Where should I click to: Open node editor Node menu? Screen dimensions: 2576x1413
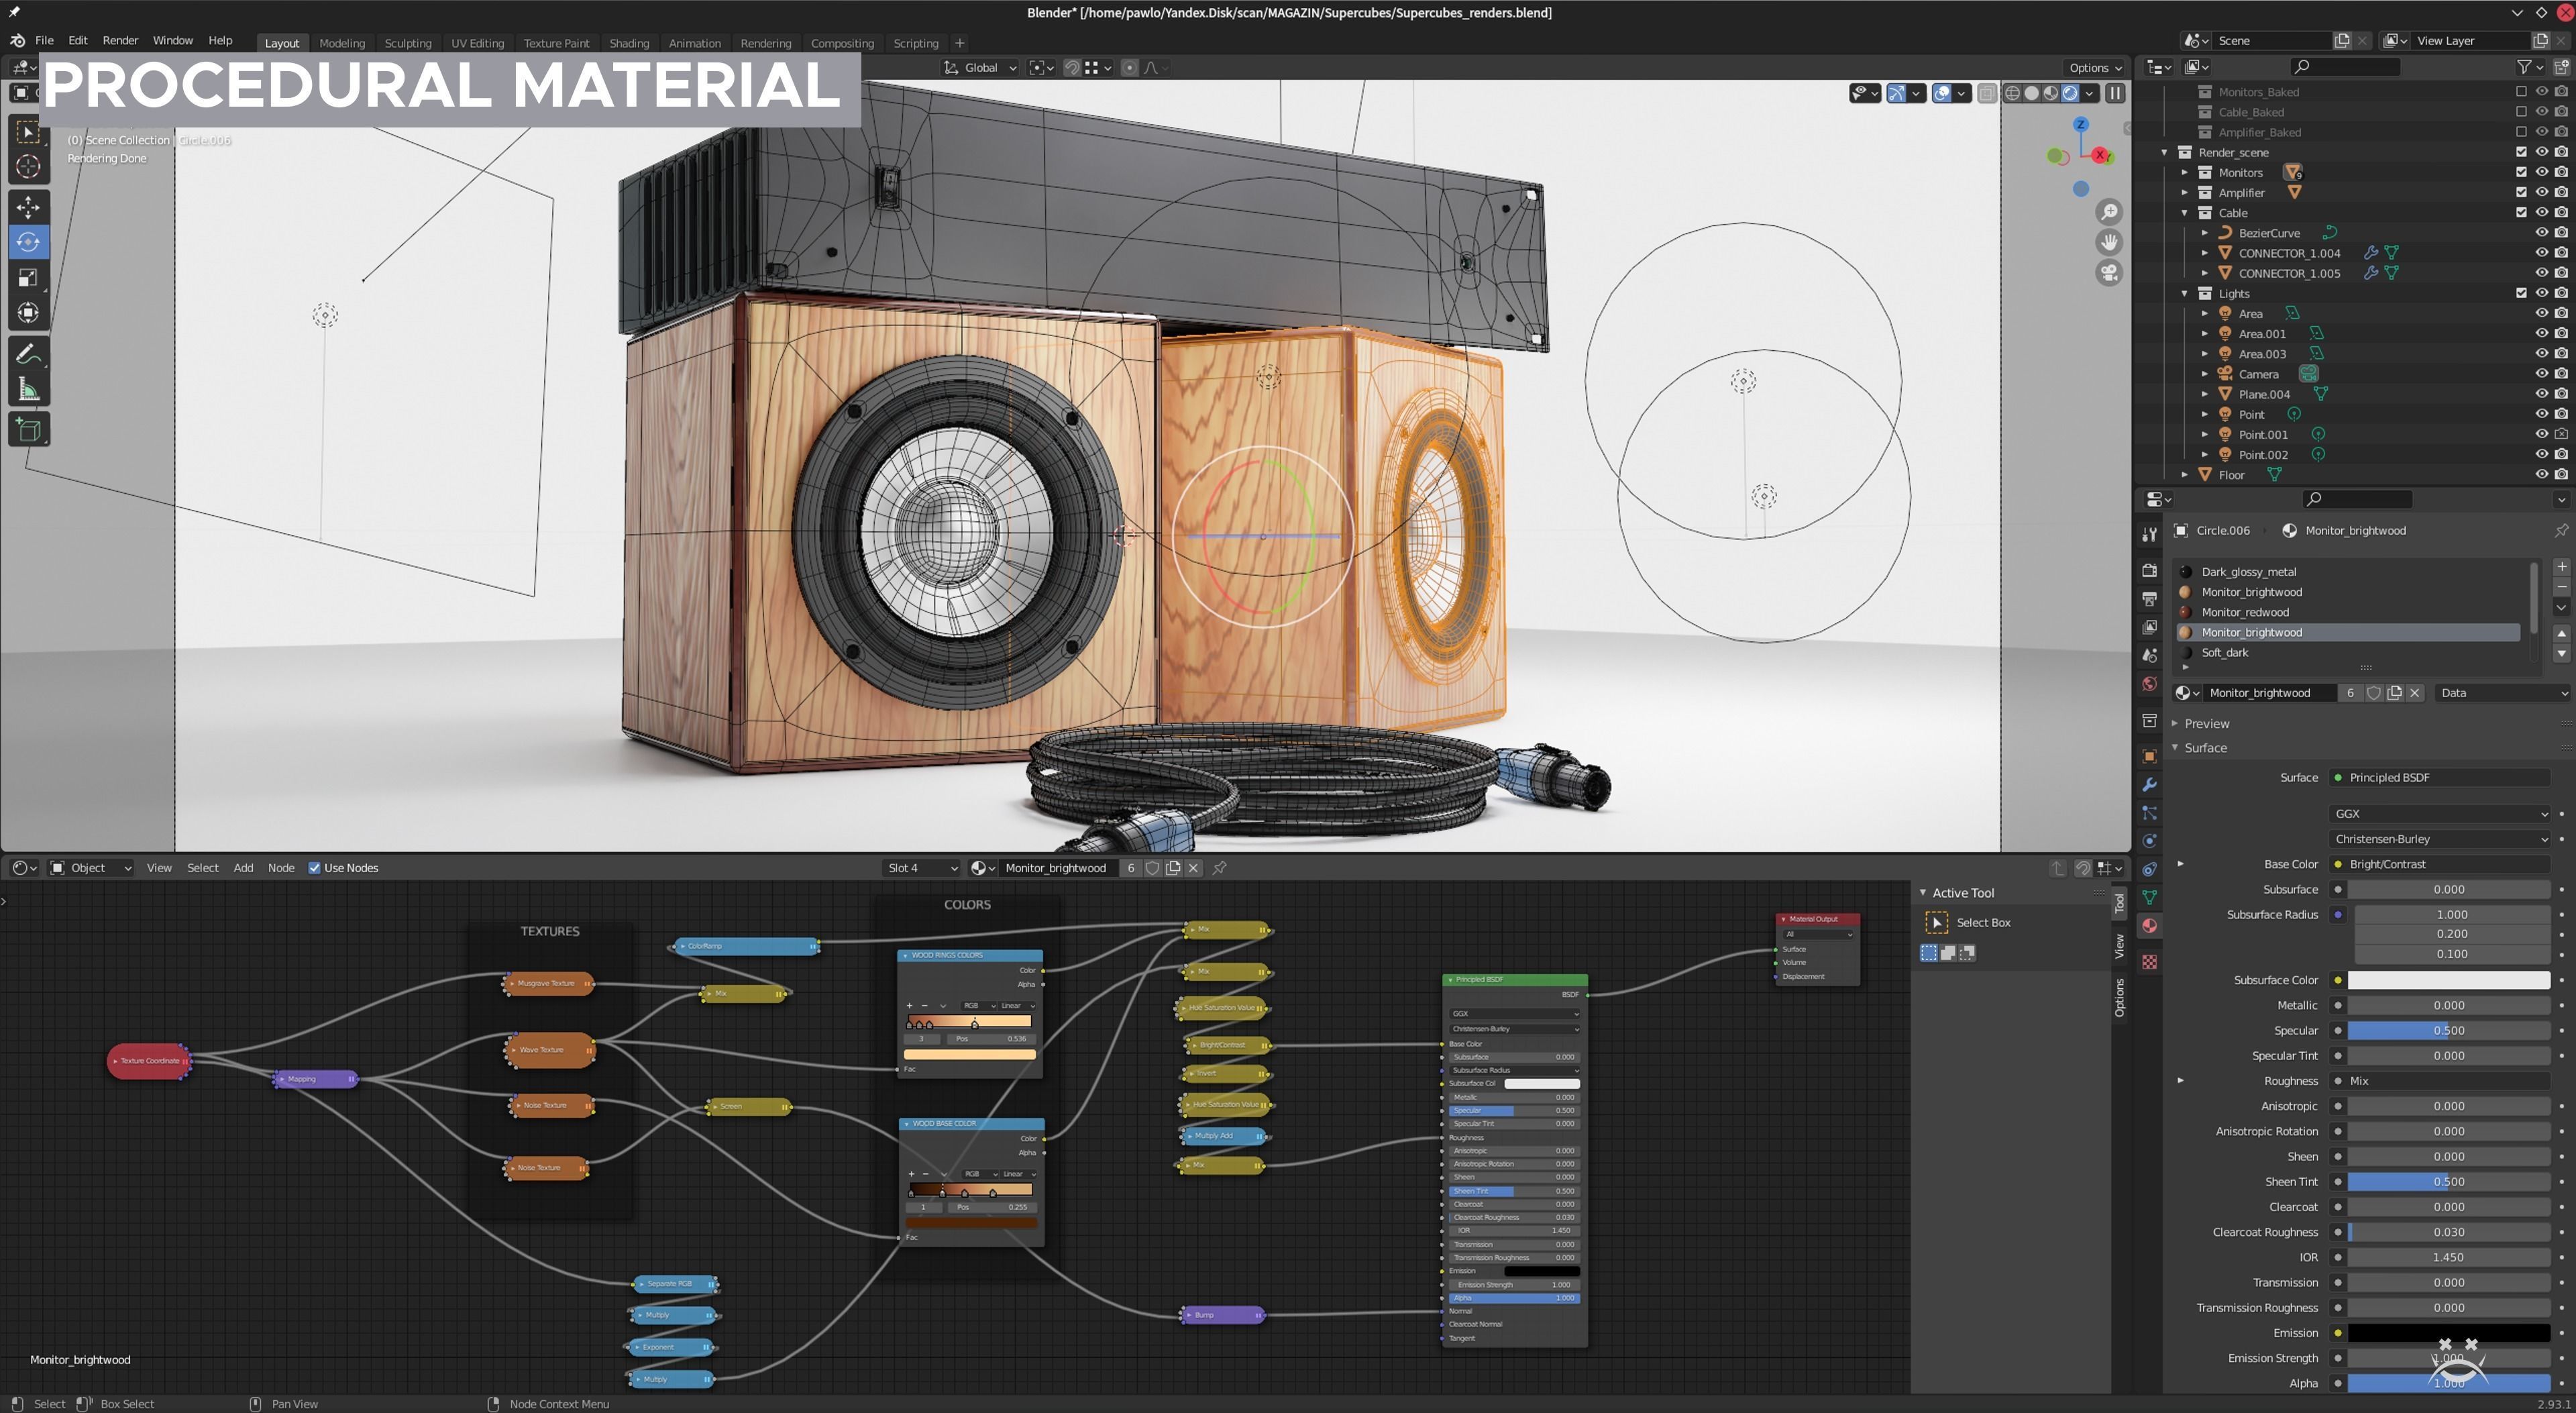click(281, 868)
